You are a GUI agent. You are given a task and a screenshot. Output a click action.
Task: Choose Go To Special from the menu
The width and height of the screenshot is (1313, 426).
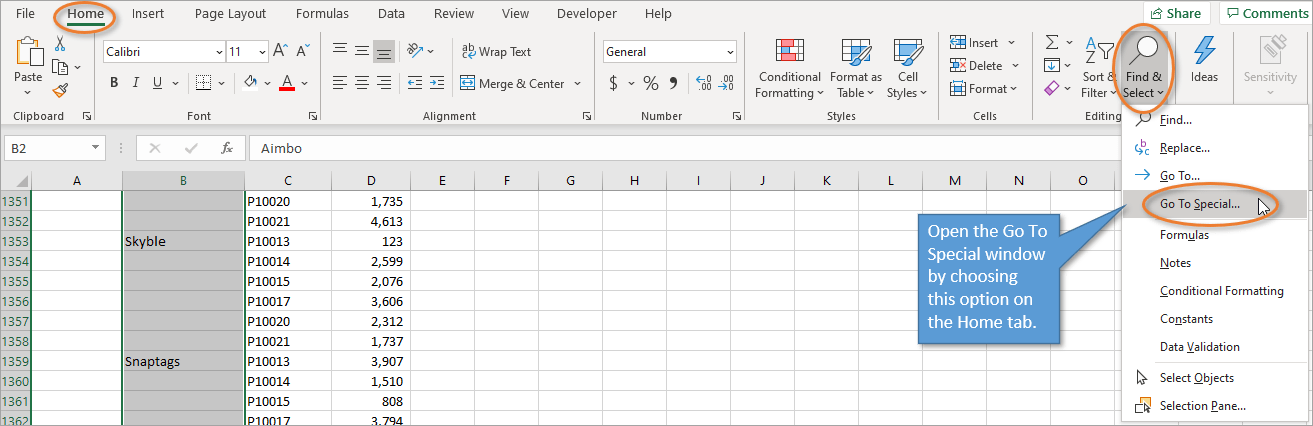[1199, 204]
